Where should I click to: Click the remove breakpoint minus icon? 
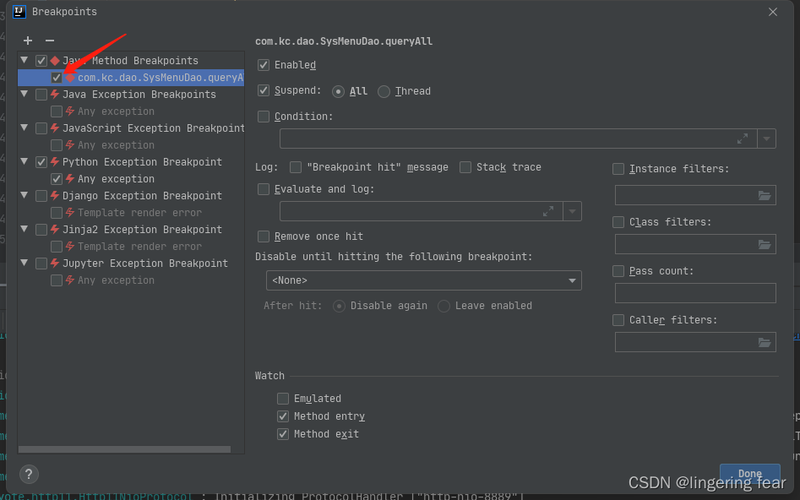coord(49,41)
